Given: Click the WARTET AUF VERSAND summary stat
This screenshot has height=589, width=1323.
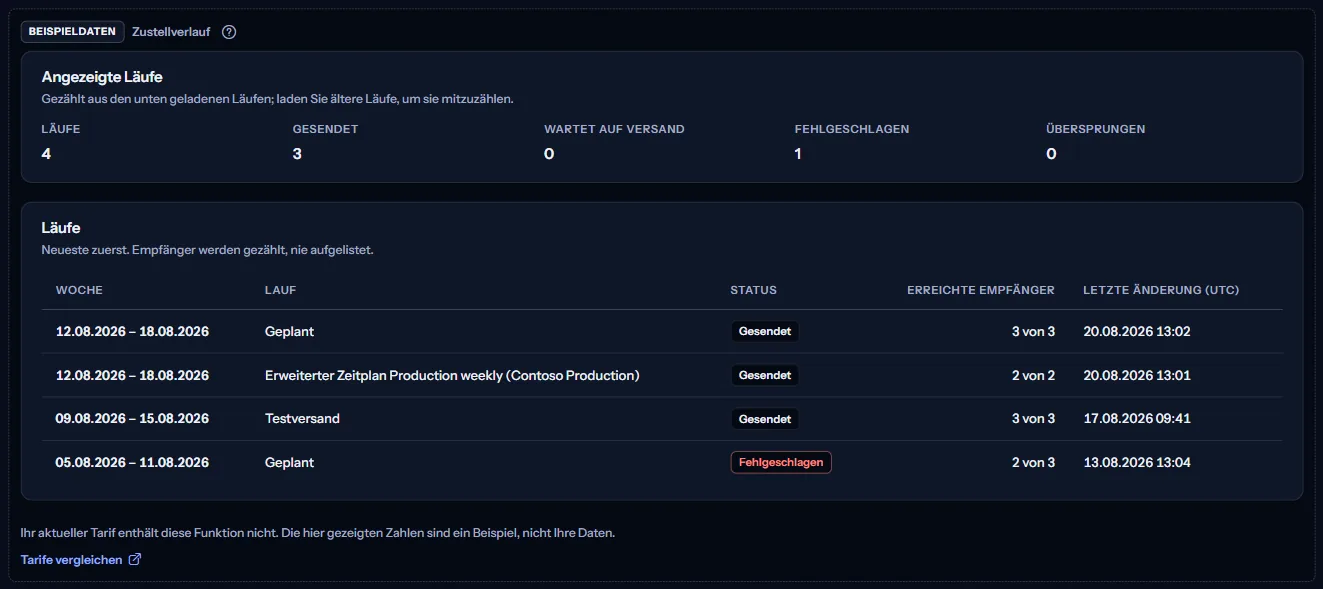Looking at the screenshot, I should pyautogui.click(x=614, y=142).
